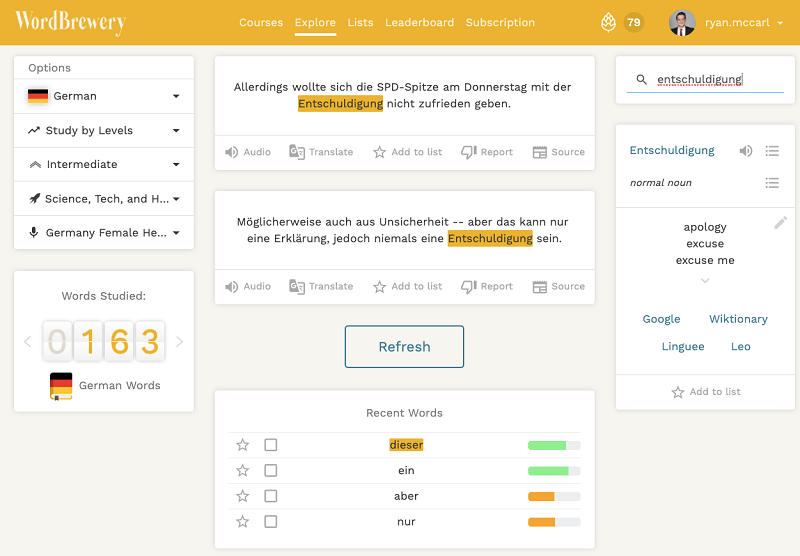Look up the word on Leo
This screenshot has height=556, width=800.
tap(740, 347)
